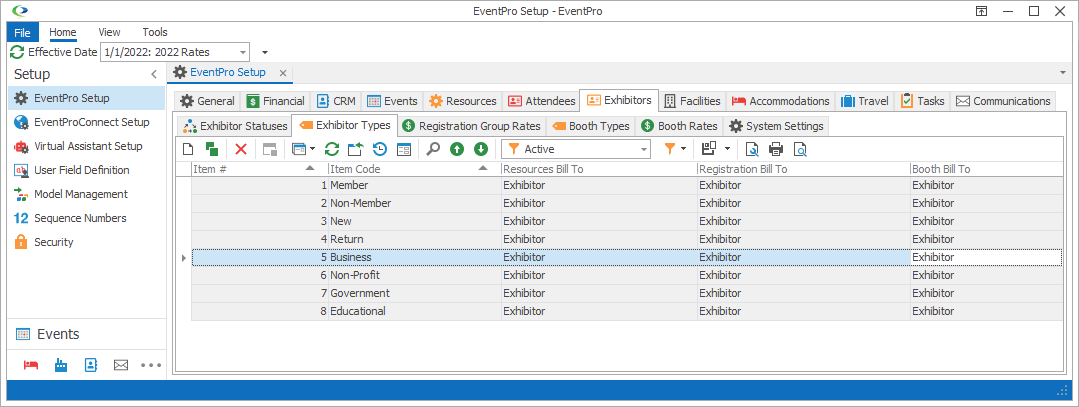Click the export folder arrow icon
The height and width of the screenshot is (407, 1079).
coord(356,149)
